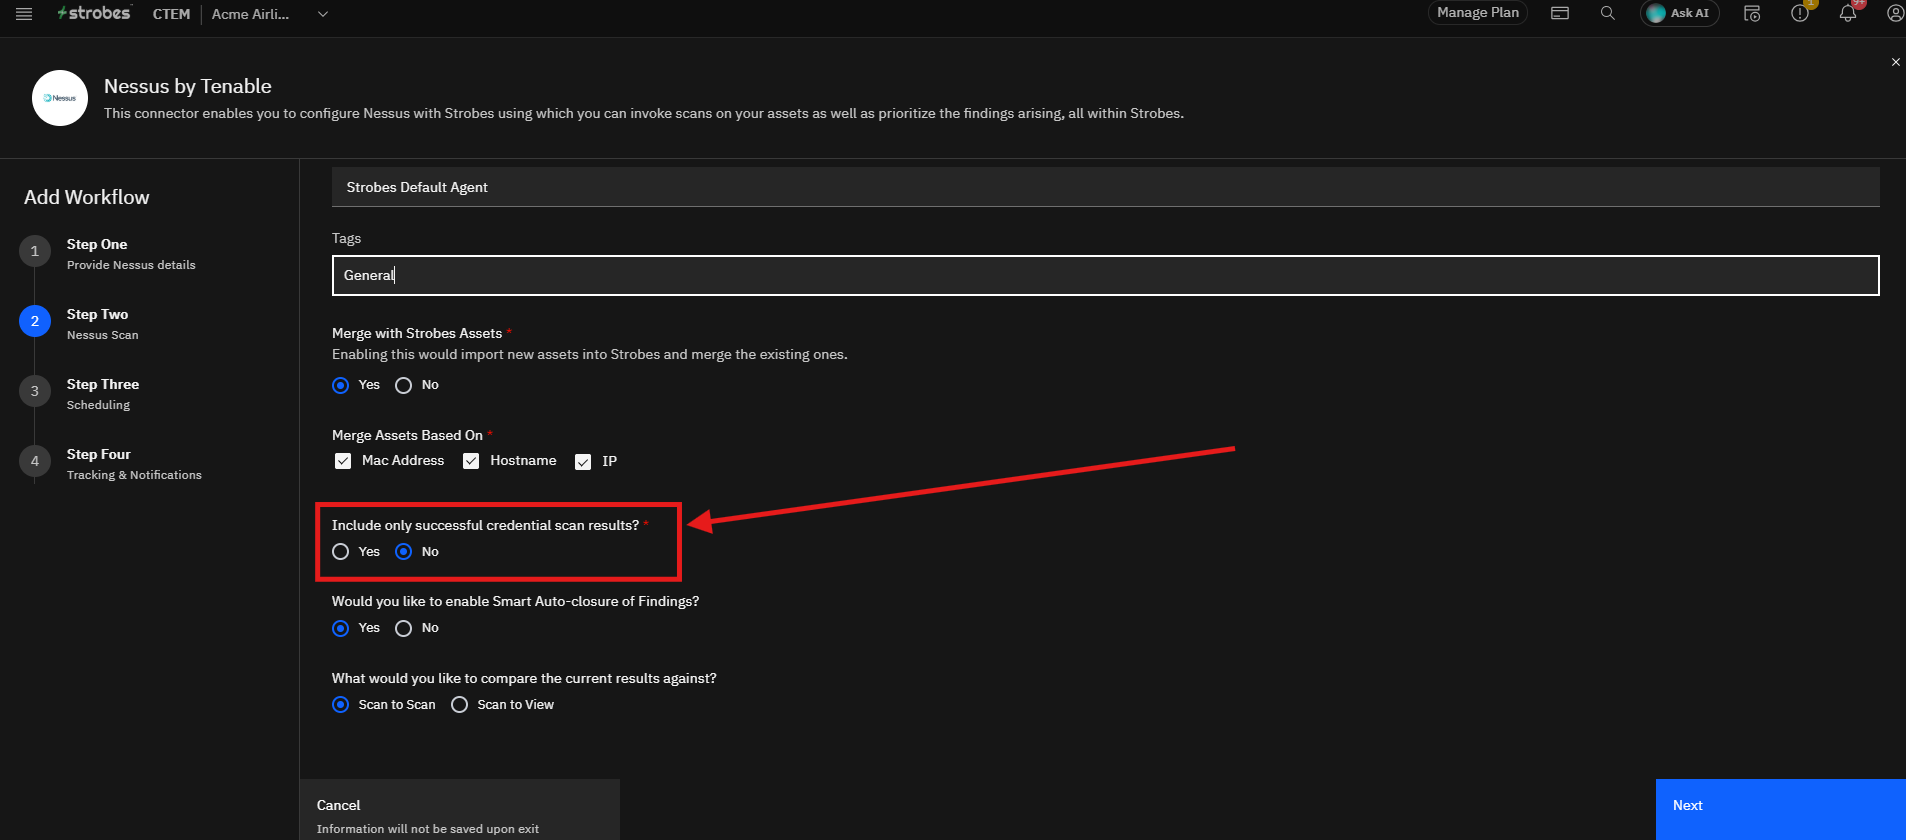Viewport: 1906px width, 840px height.
Task: Open the notifications bell
Action: click(x=1848, y=13)
